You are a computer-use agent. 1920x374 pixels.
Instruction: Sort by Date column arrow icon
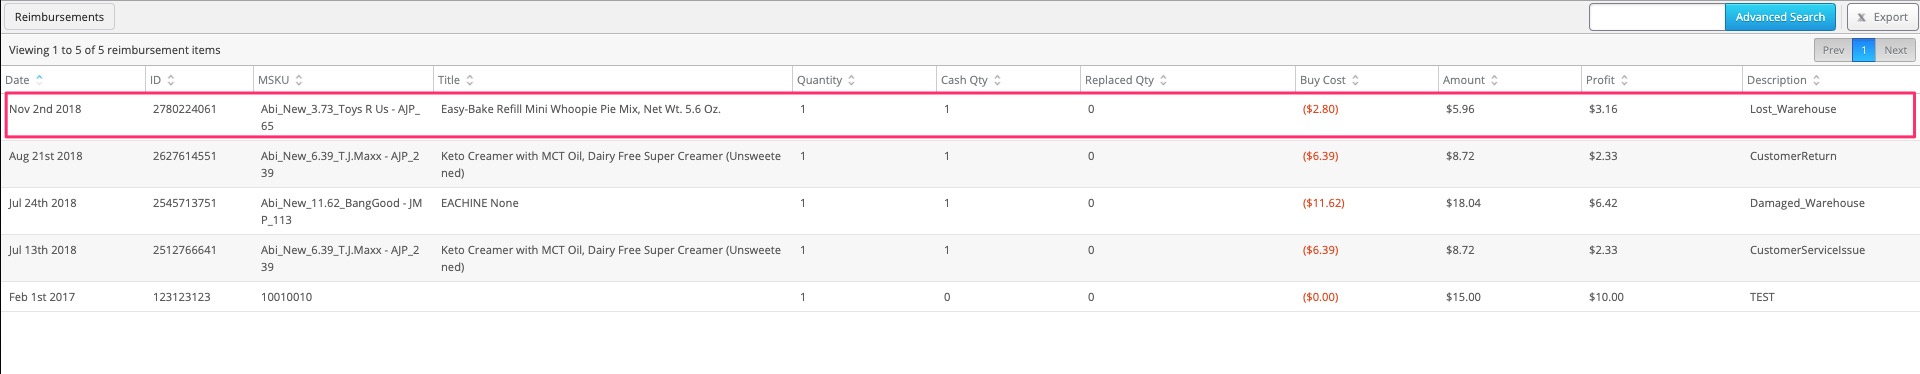click(x=39, y=78)
